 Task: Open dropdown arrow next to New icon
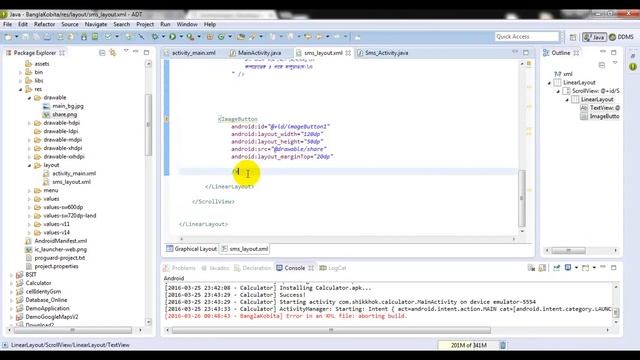pos(16,37)
